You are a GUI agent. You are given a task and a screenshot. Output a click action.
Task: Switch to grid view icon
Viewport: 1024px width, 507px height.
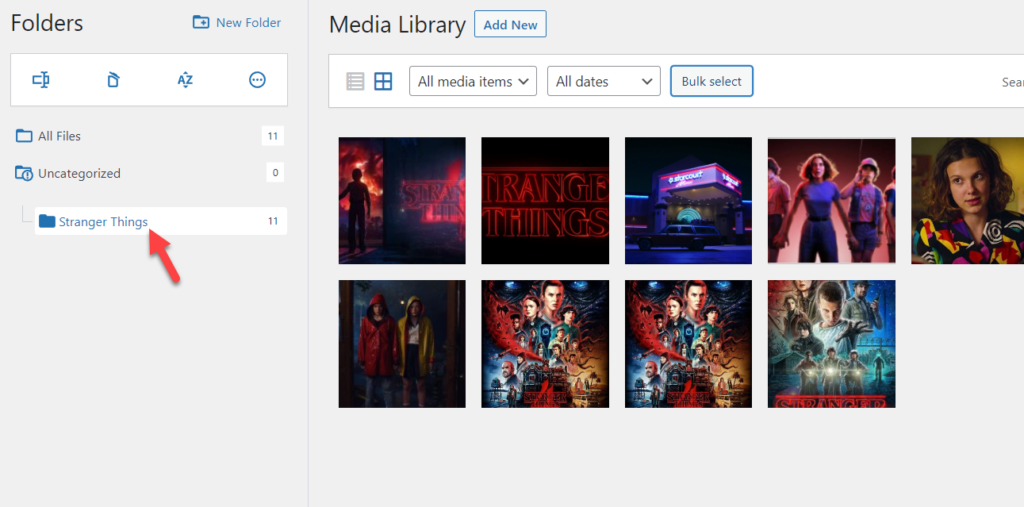[383, 82]
